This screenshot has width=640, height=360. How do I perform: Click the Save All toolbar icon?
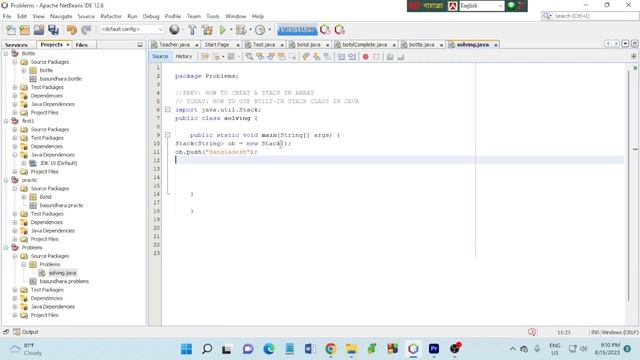[53, 30]
